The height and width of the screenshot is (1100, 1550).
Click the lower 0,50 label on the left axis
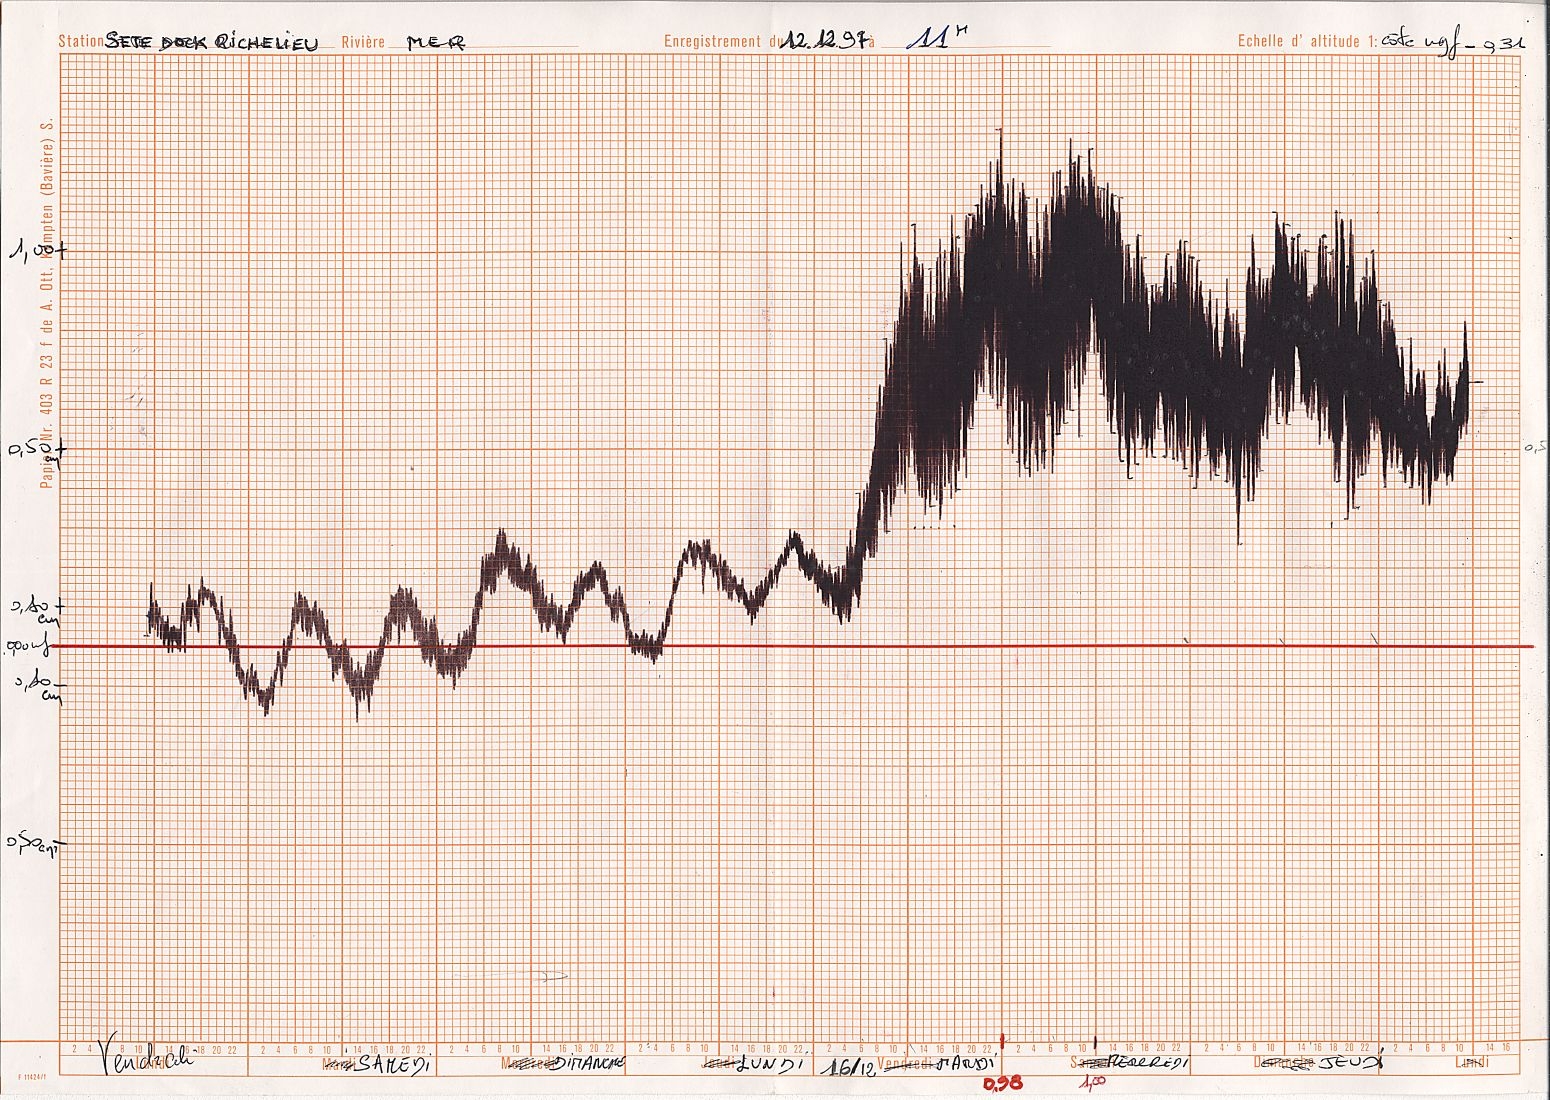coord(35,845)
